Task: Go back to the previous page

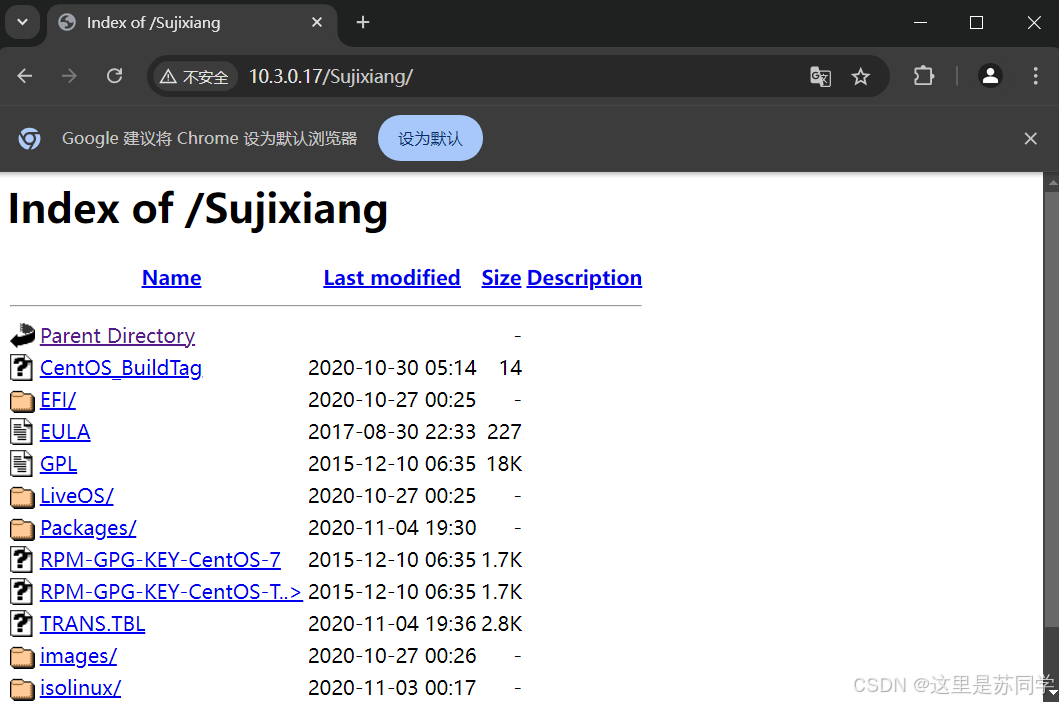Action: pos(25,76)
